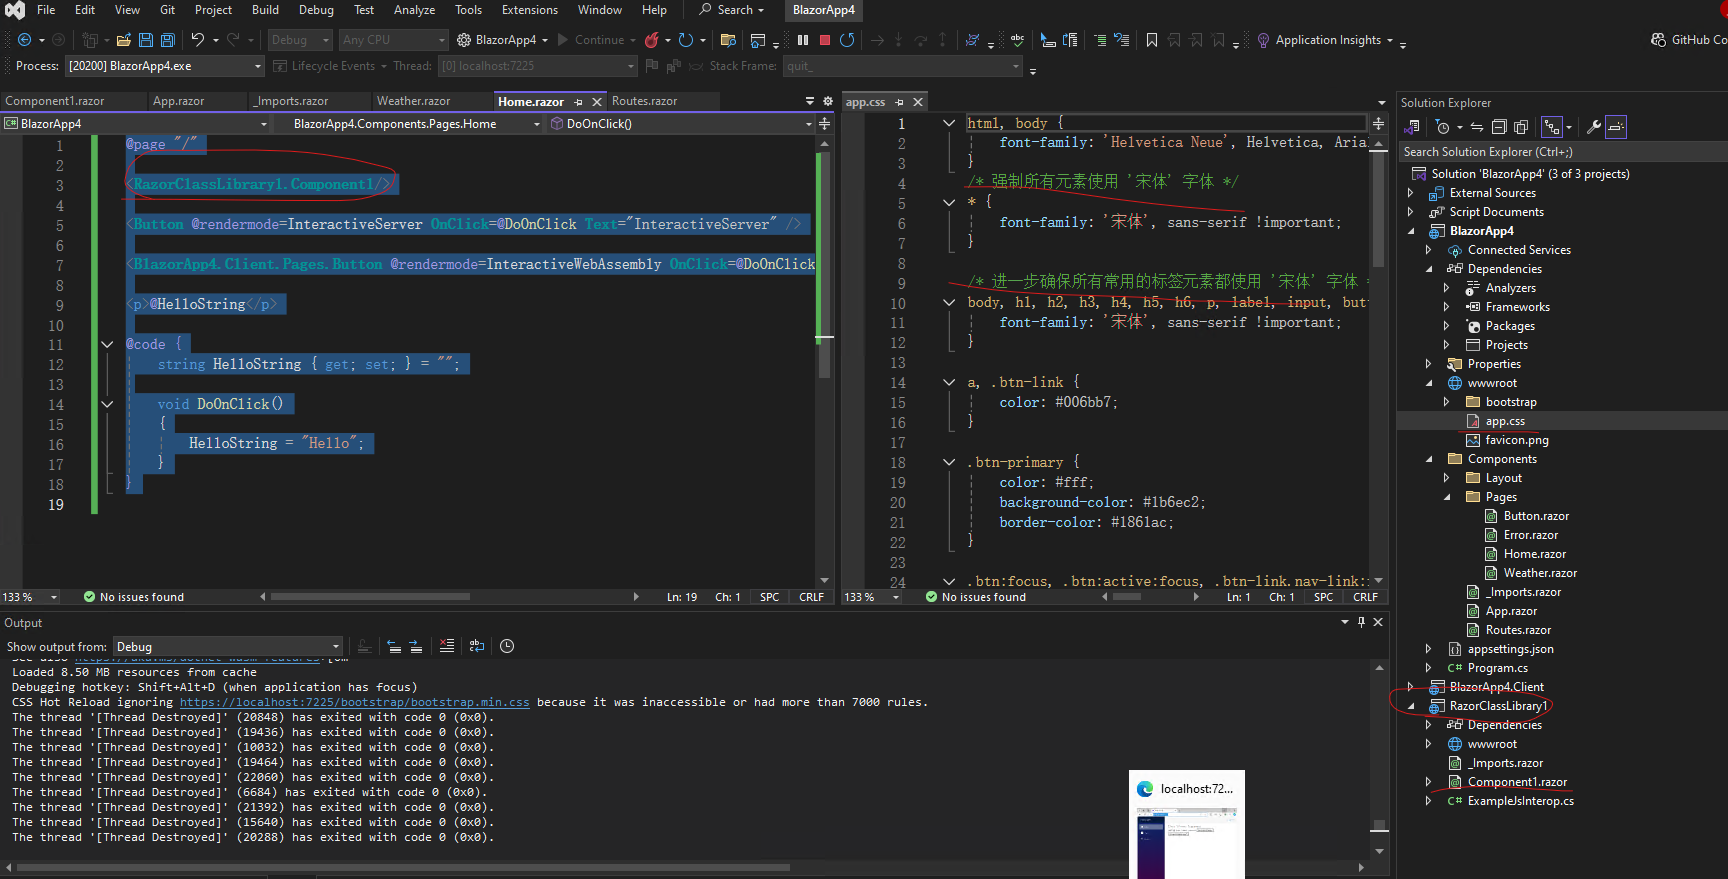Close the Home.razor tab
Image resolution: width=1728 pixels, height=879 pixels.
597,102
